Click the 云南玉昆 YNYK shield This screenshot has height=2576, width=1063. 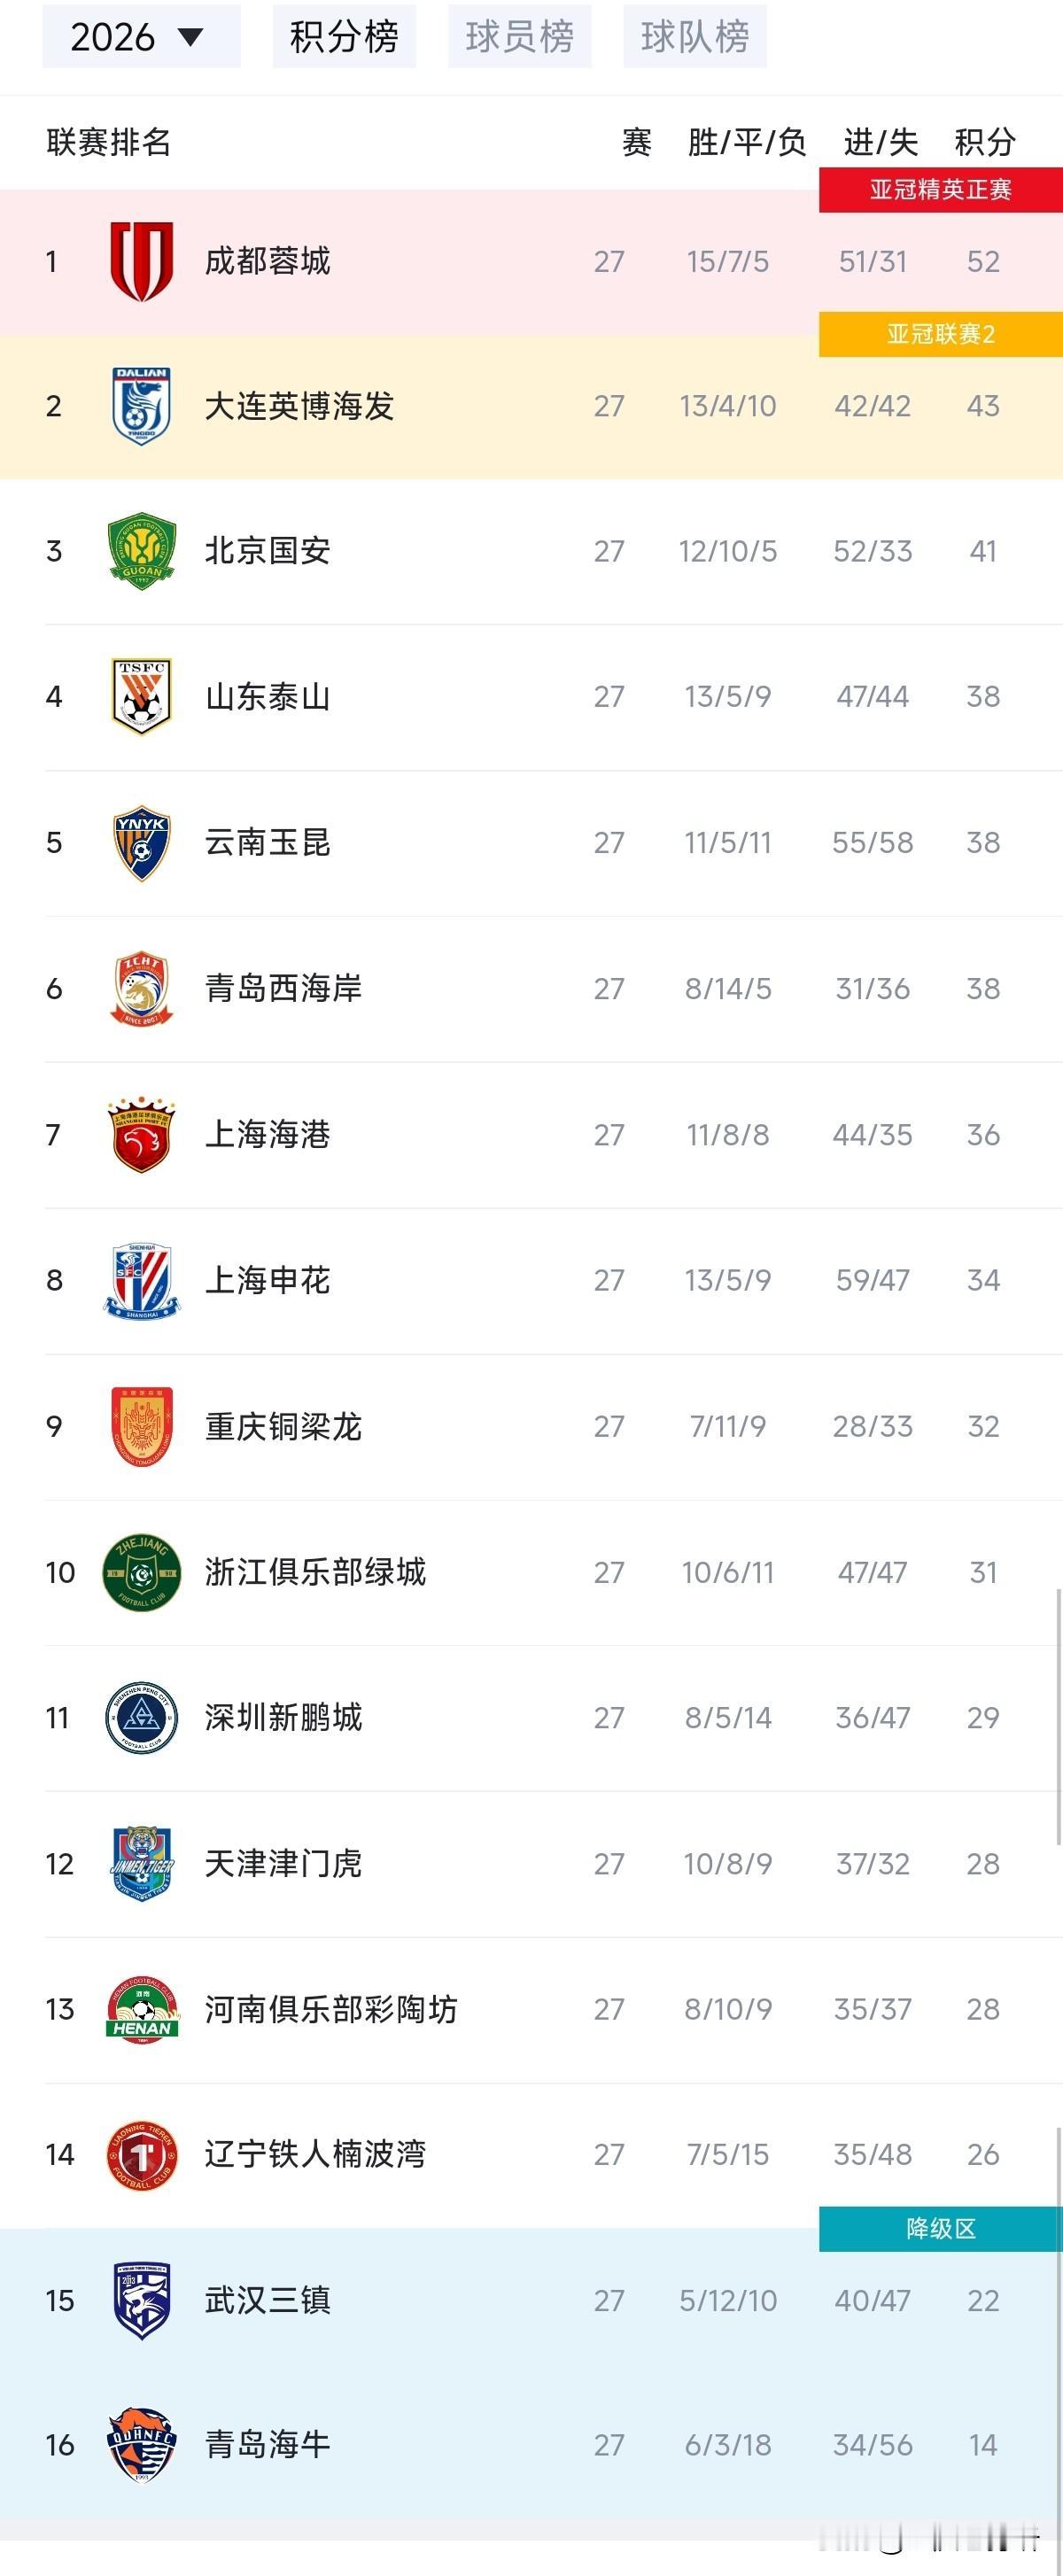click(x=141, y=843)
